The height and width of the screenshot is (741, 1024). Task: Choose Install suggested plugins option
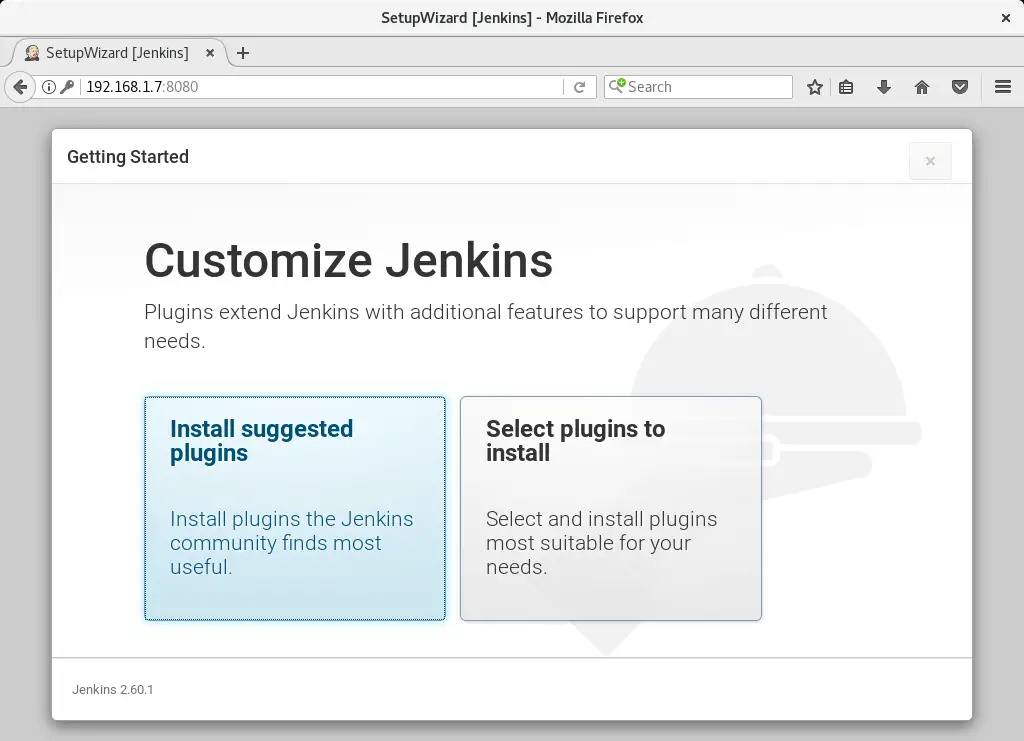(x=295, y=508)
